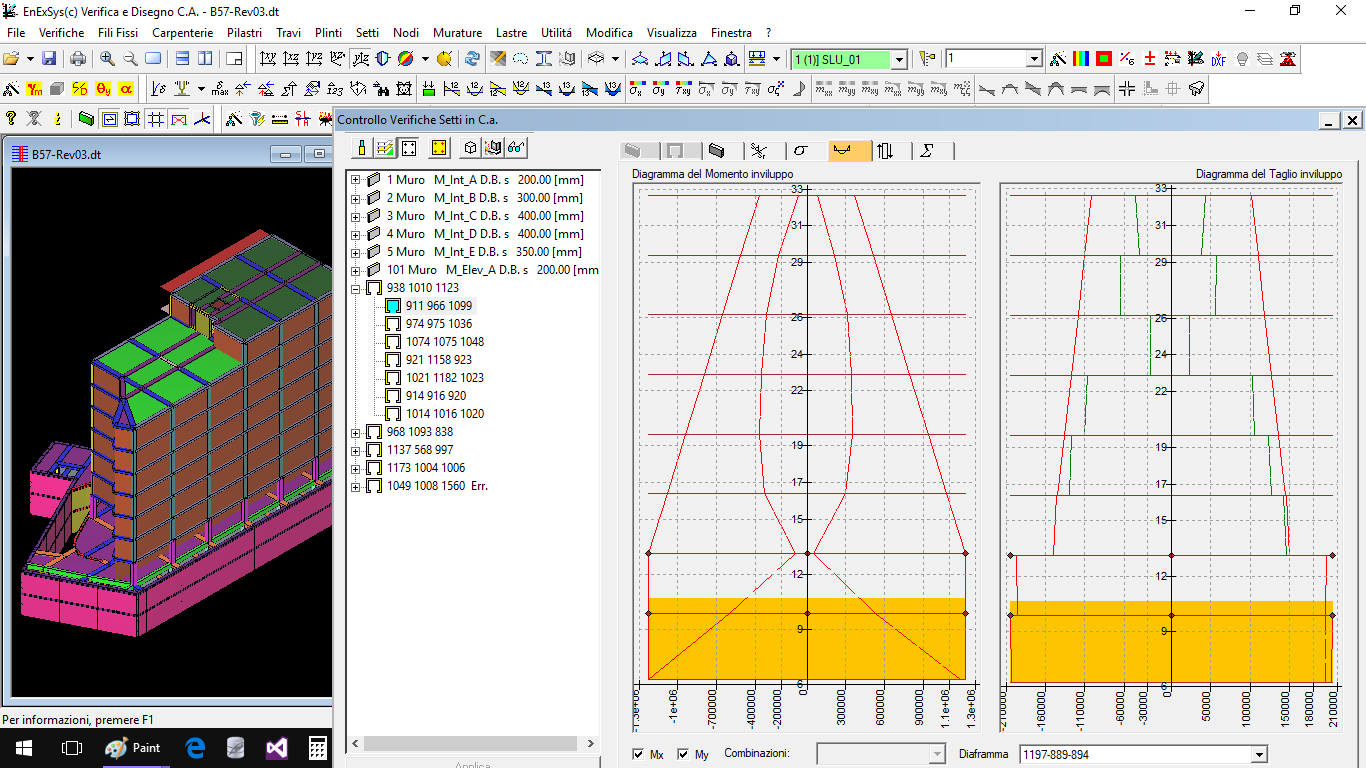Click the theta y icon
1366x768 pixels.
click(x=103, y=89)
